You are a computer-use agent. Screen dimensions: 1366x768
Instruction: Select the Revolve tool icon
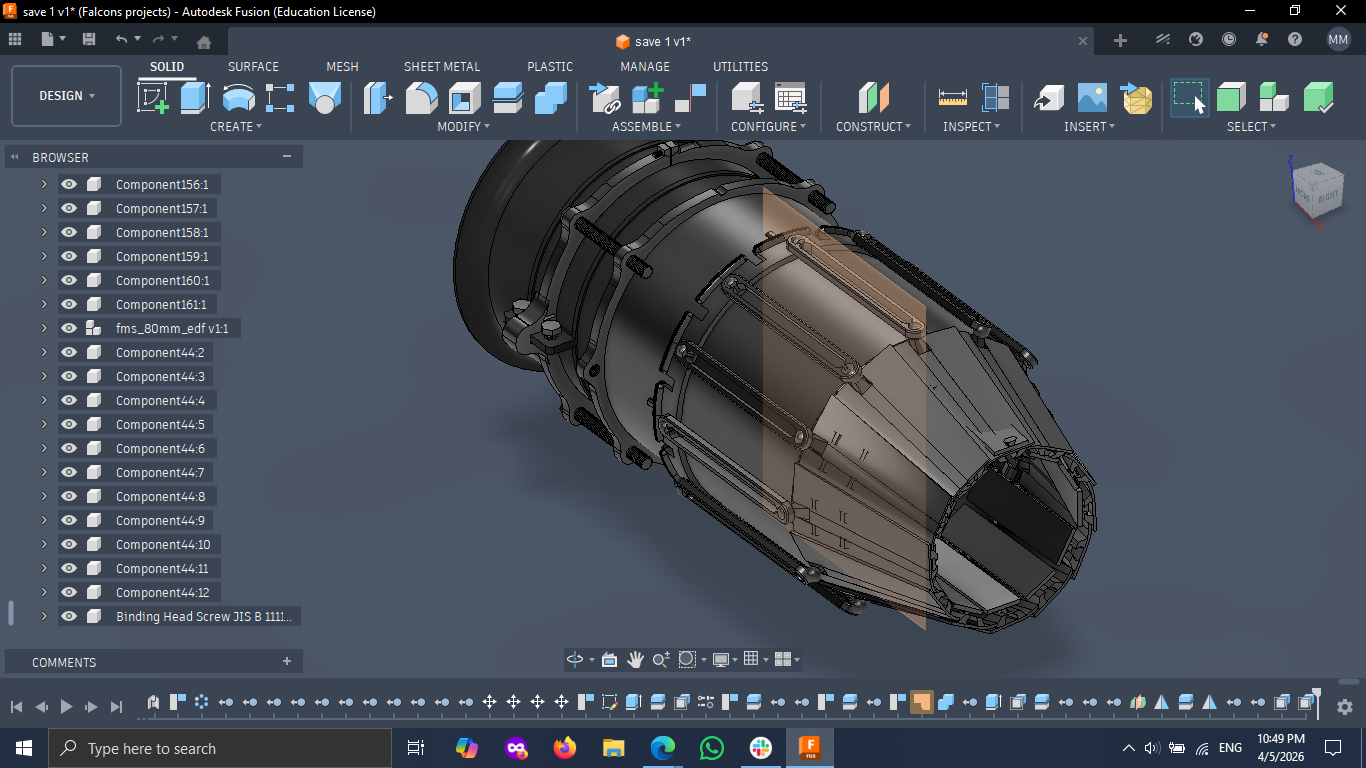[x=238, y=98]
